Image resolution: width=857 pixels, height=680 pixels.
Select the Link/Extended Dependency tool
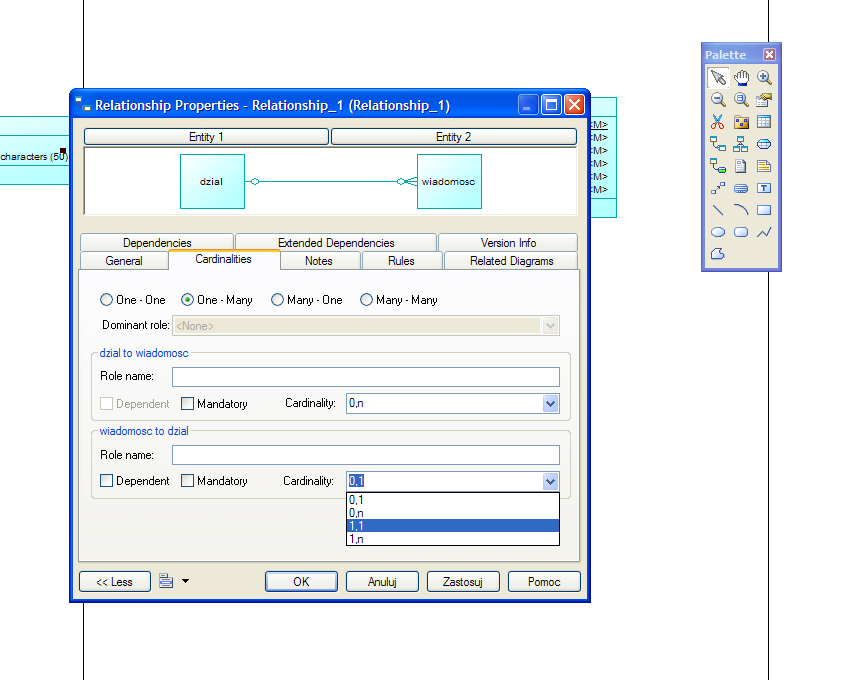click(x=718, y=188)
